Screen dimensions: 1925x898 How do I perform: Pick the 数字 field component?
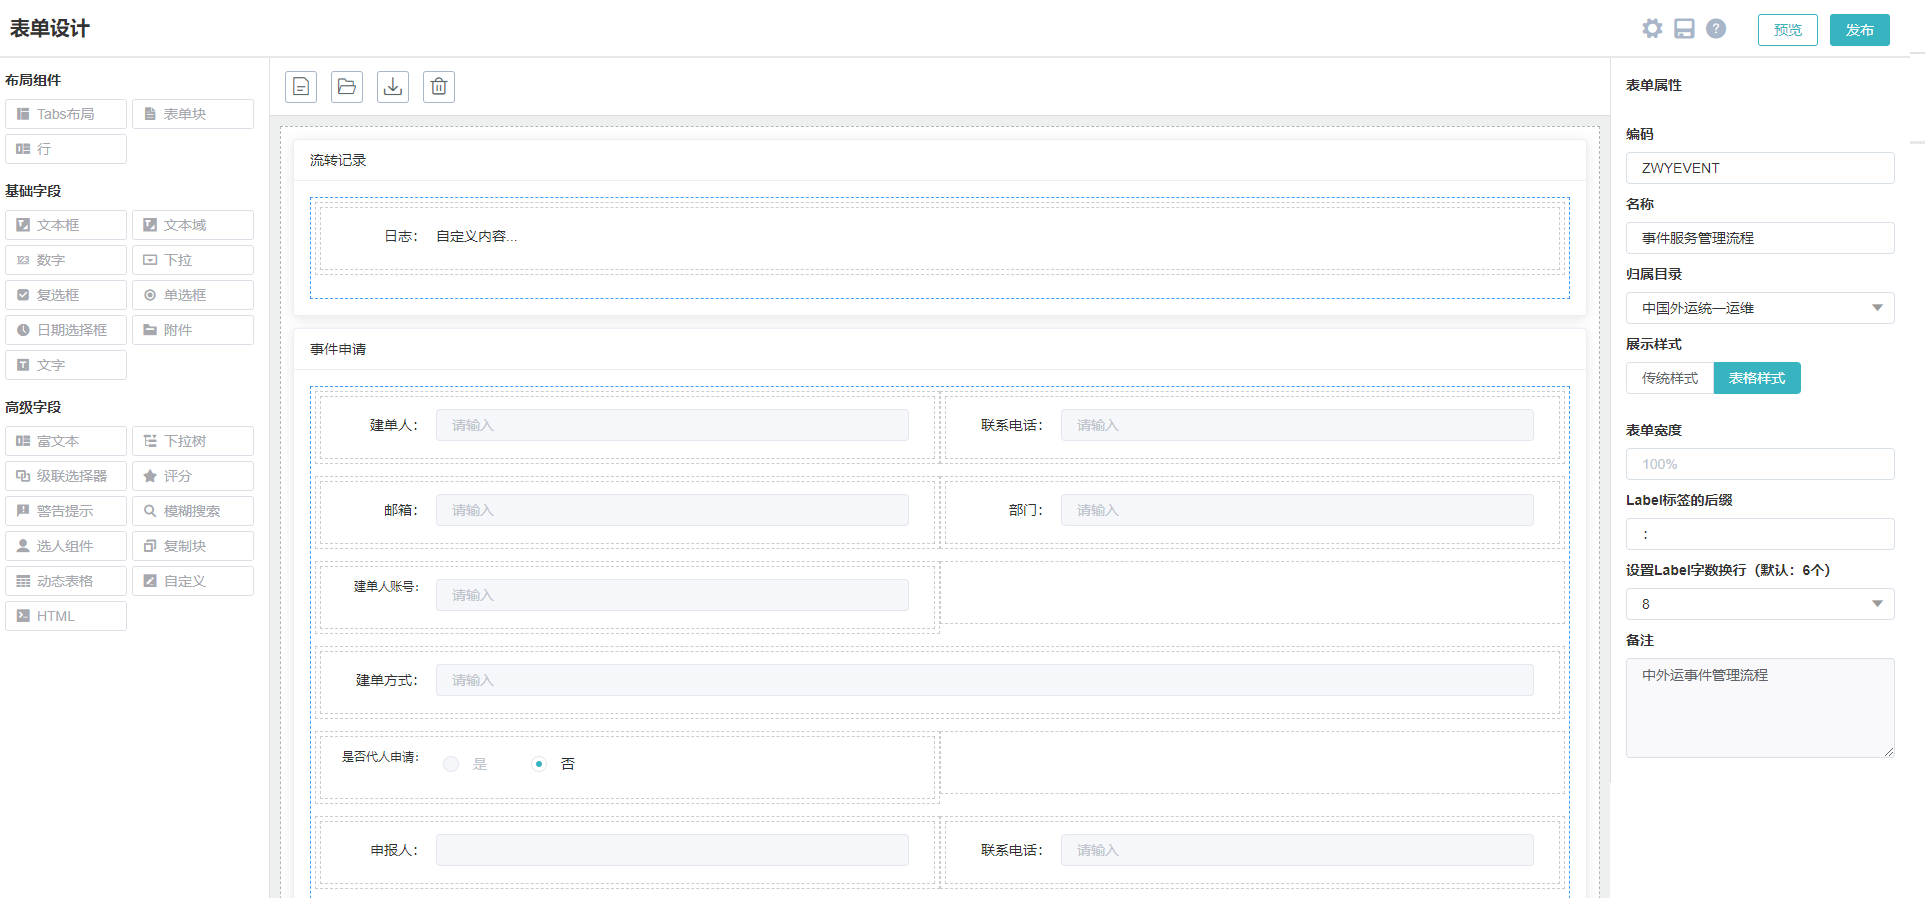click(66, 260)
